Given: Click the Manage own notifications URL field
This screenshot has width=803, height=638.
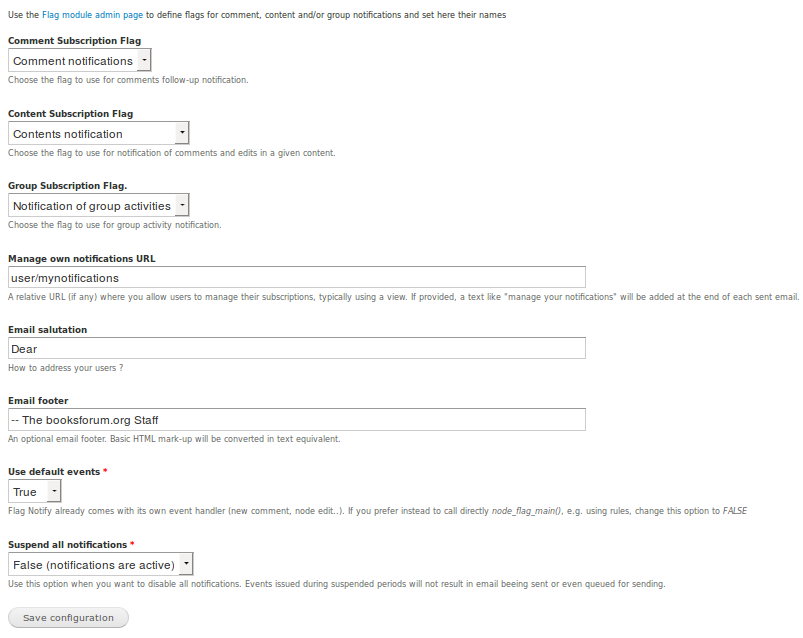Looking at the screenshot, I should coord(297,277).
